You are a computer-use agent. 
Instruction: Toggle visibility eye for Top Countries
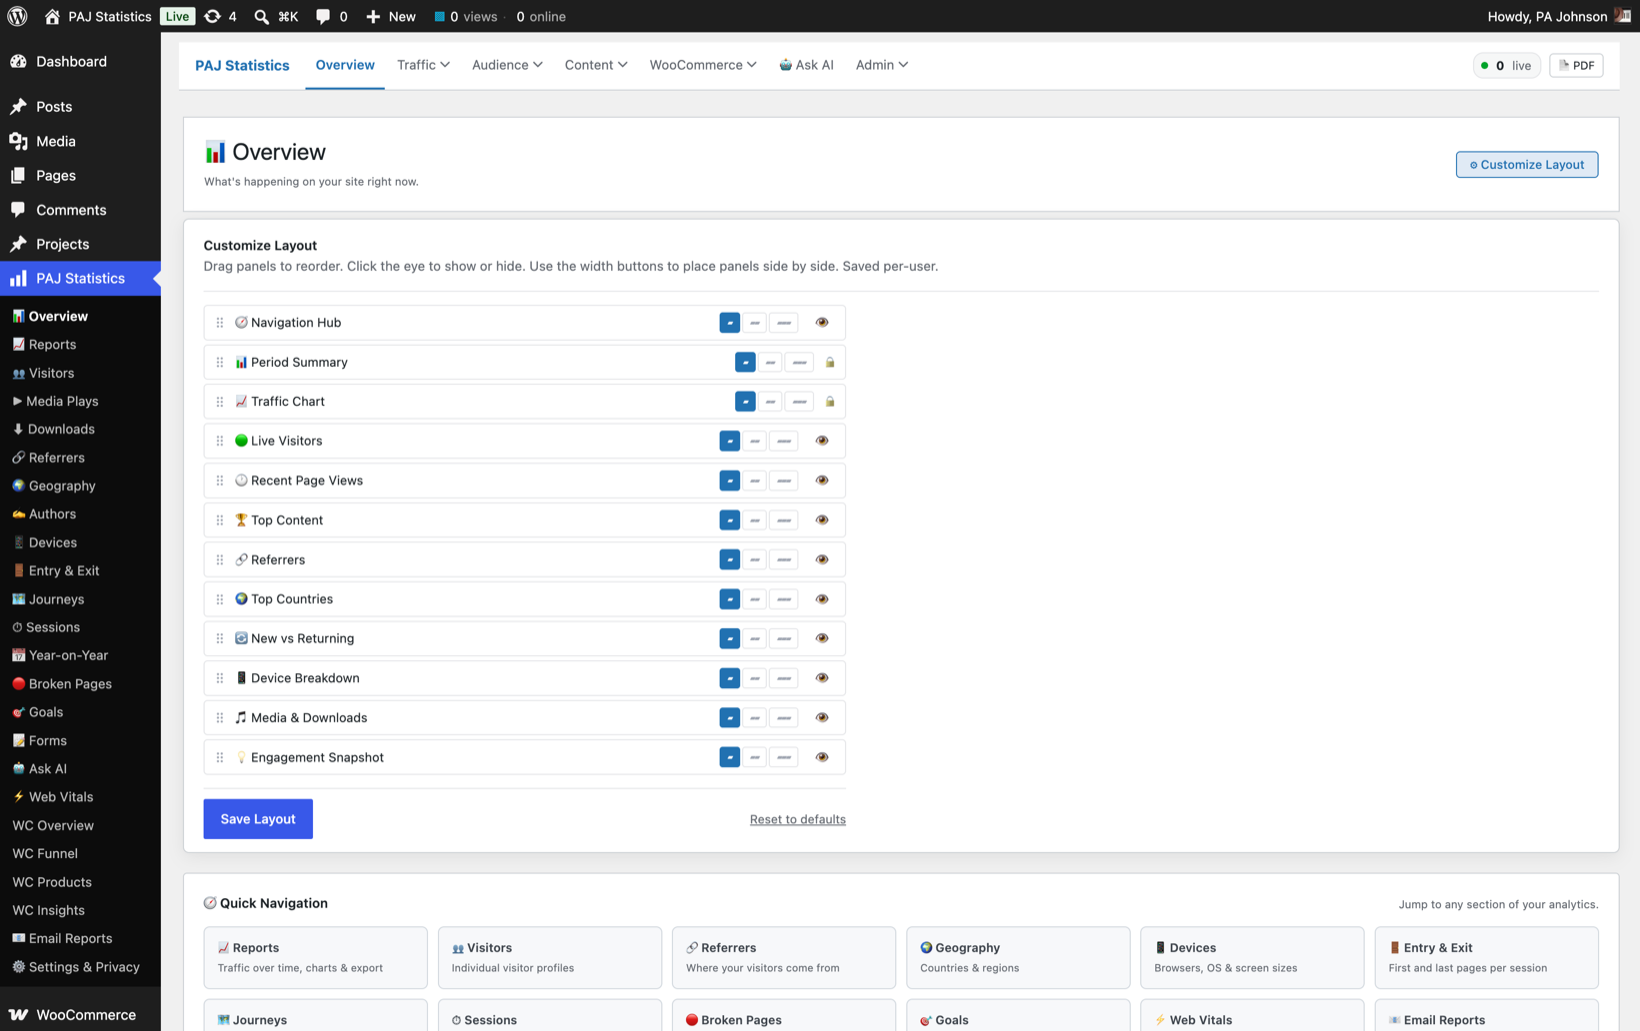tap(822, 599)
